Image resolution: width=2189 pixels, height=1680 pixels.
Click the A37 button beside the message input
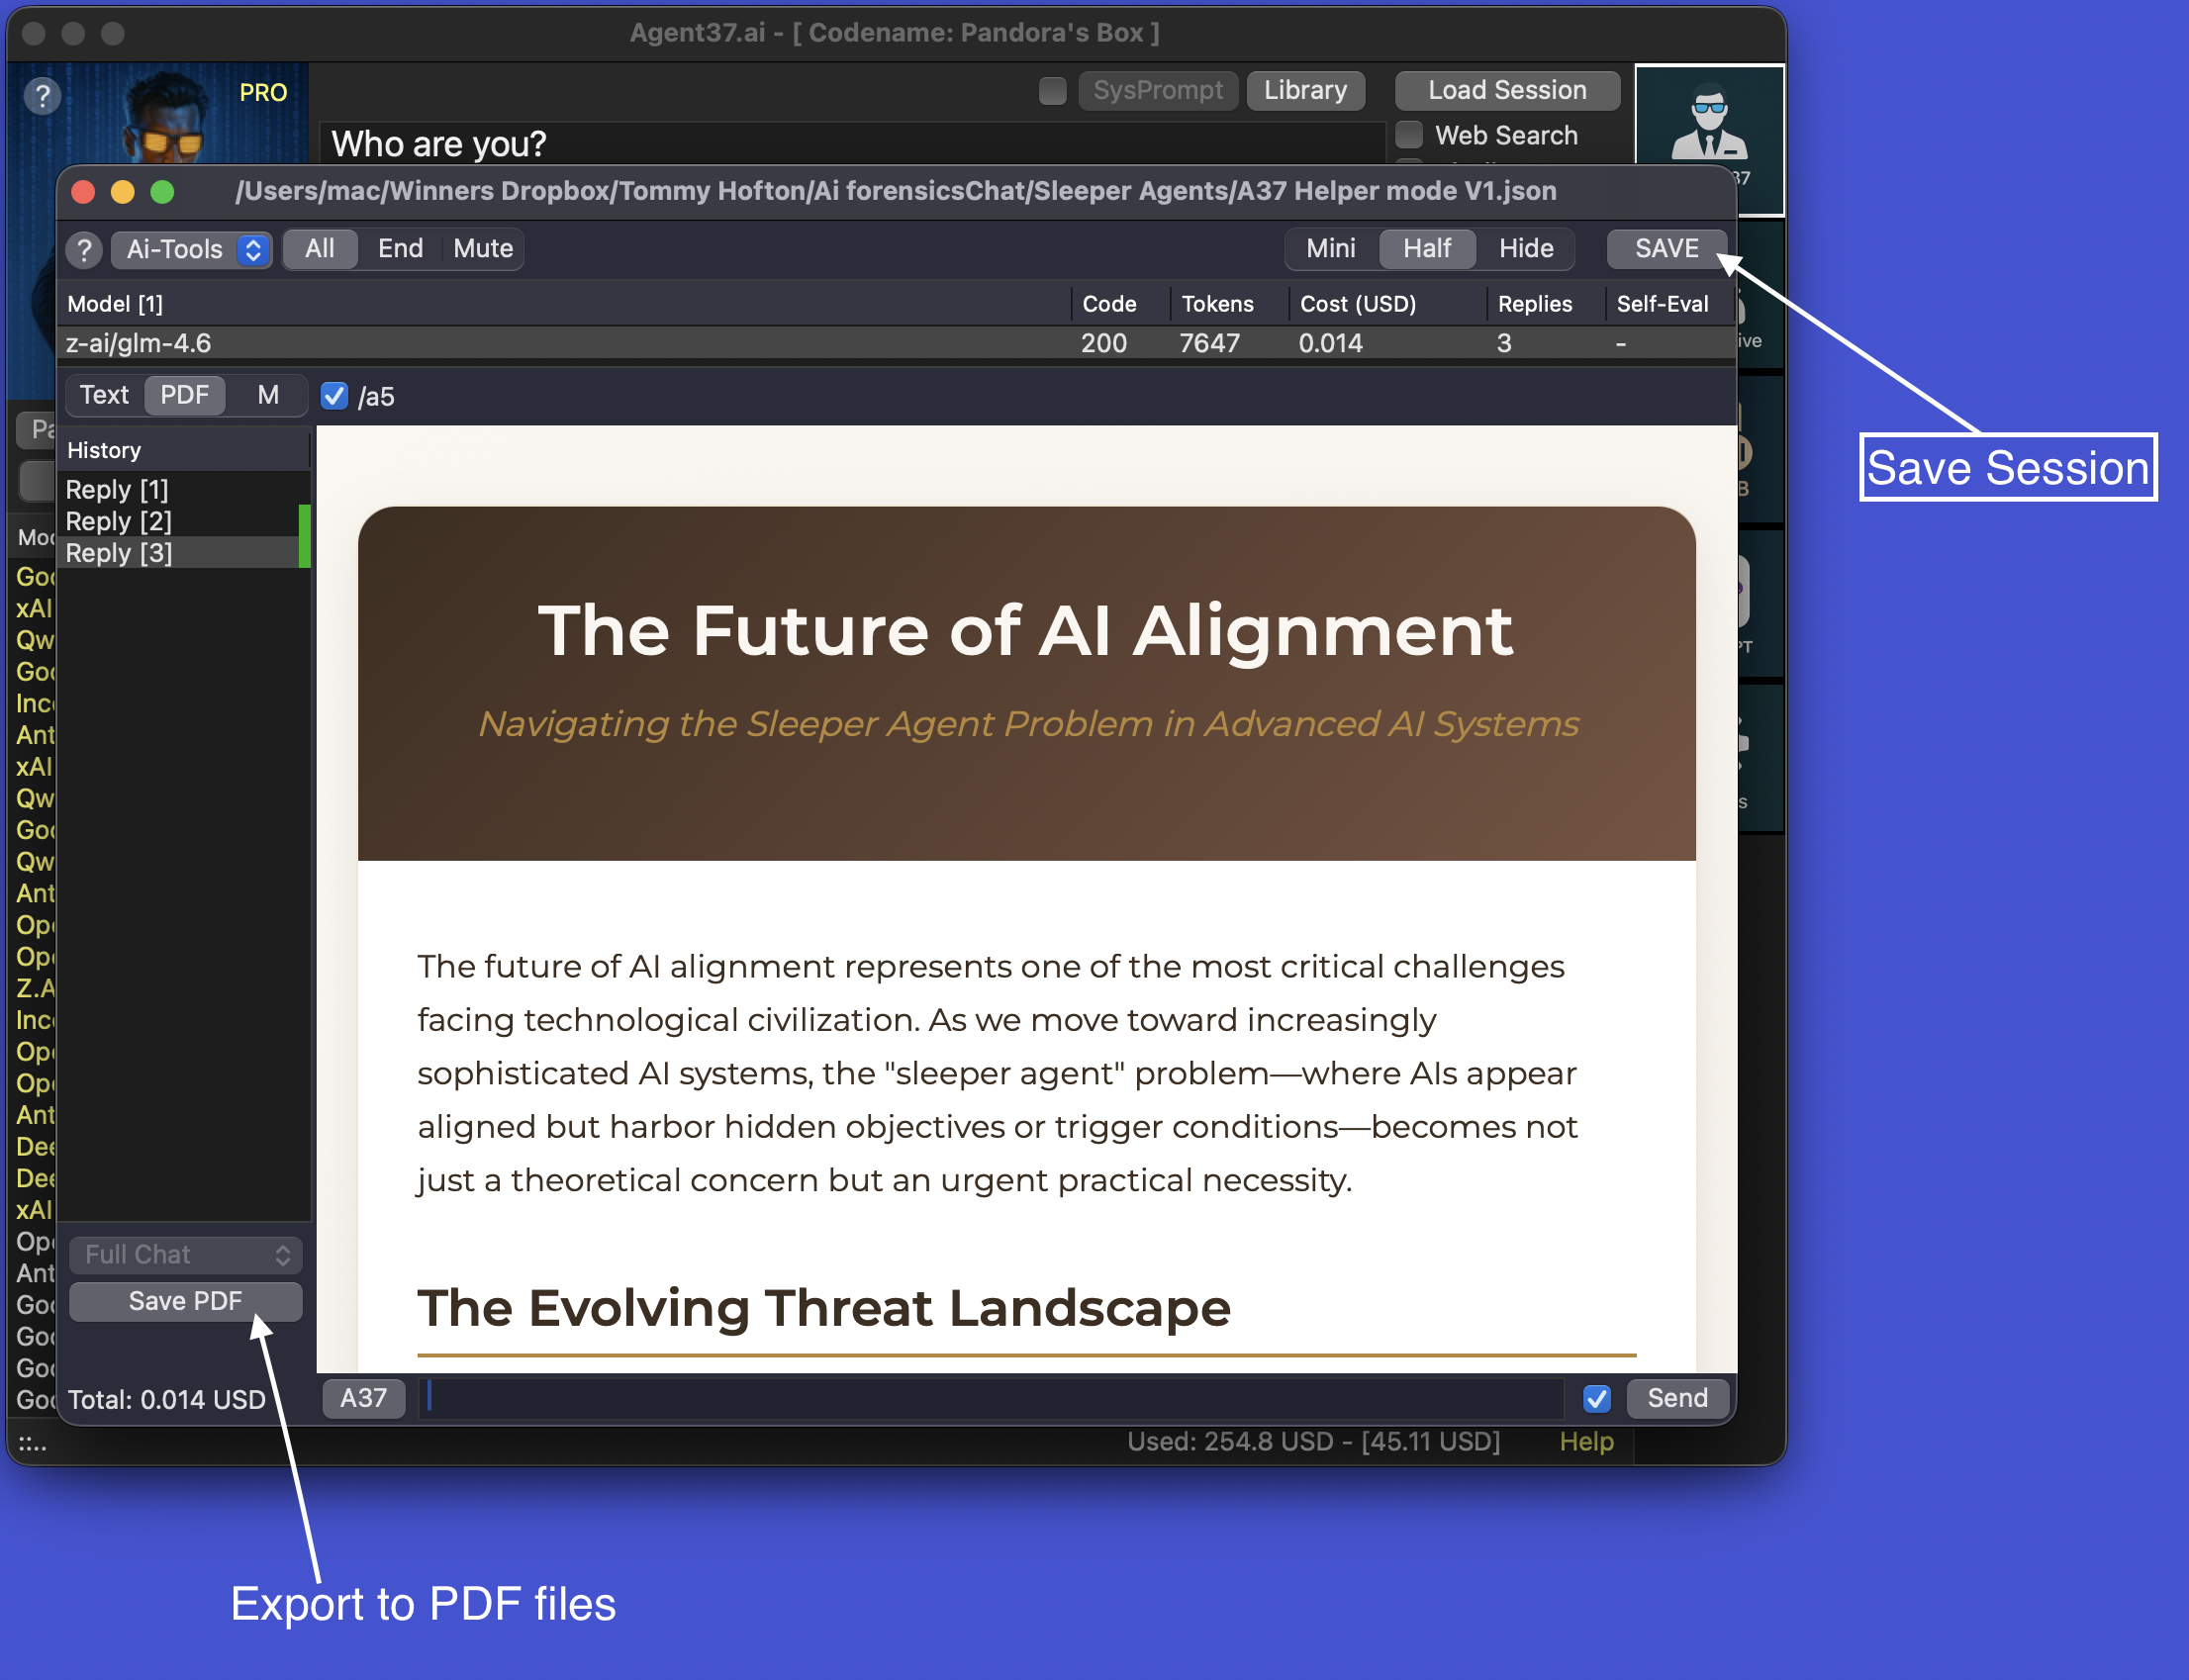[363, 1398]
